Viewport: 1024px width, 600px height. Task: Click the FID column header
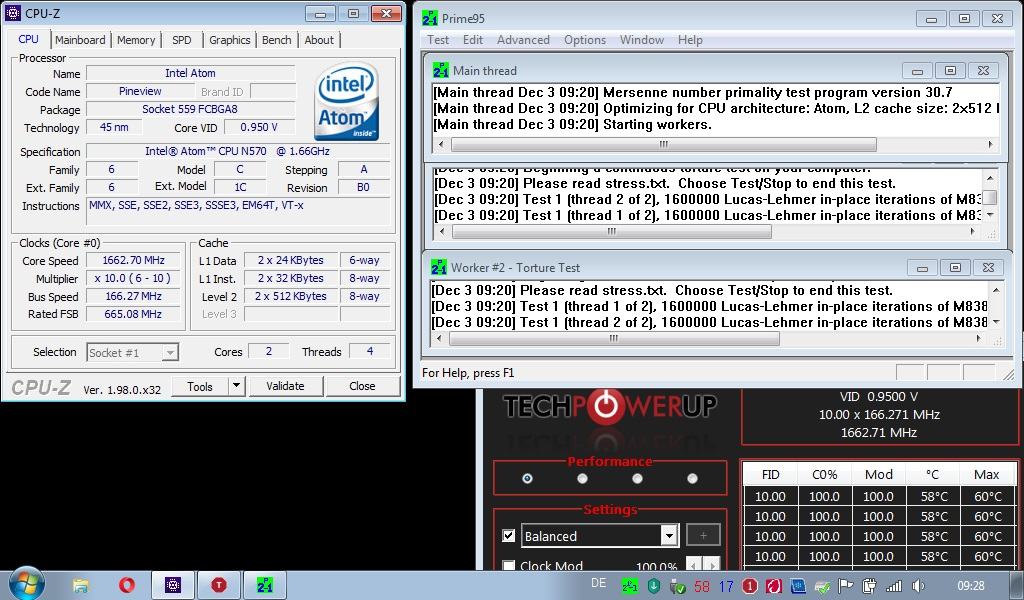(771, 475)
